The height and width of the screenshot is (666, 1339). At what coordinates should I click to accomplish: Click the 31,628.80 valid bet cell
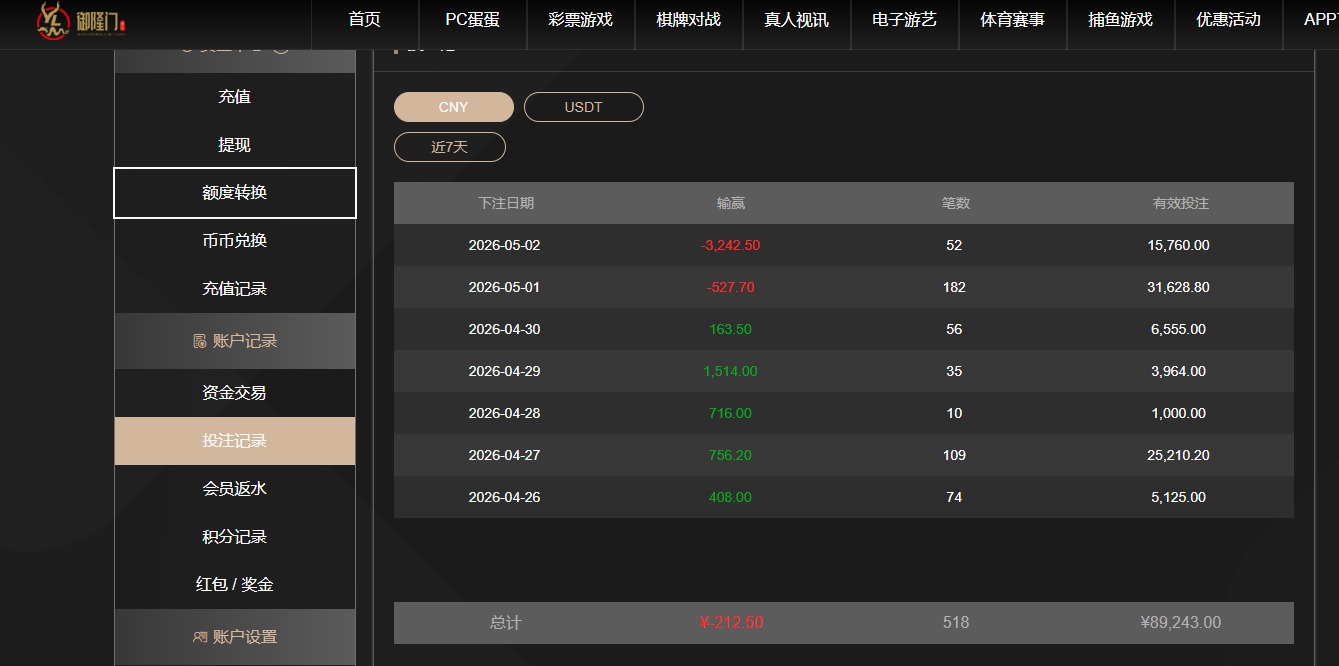click(x=1179, y=287)
